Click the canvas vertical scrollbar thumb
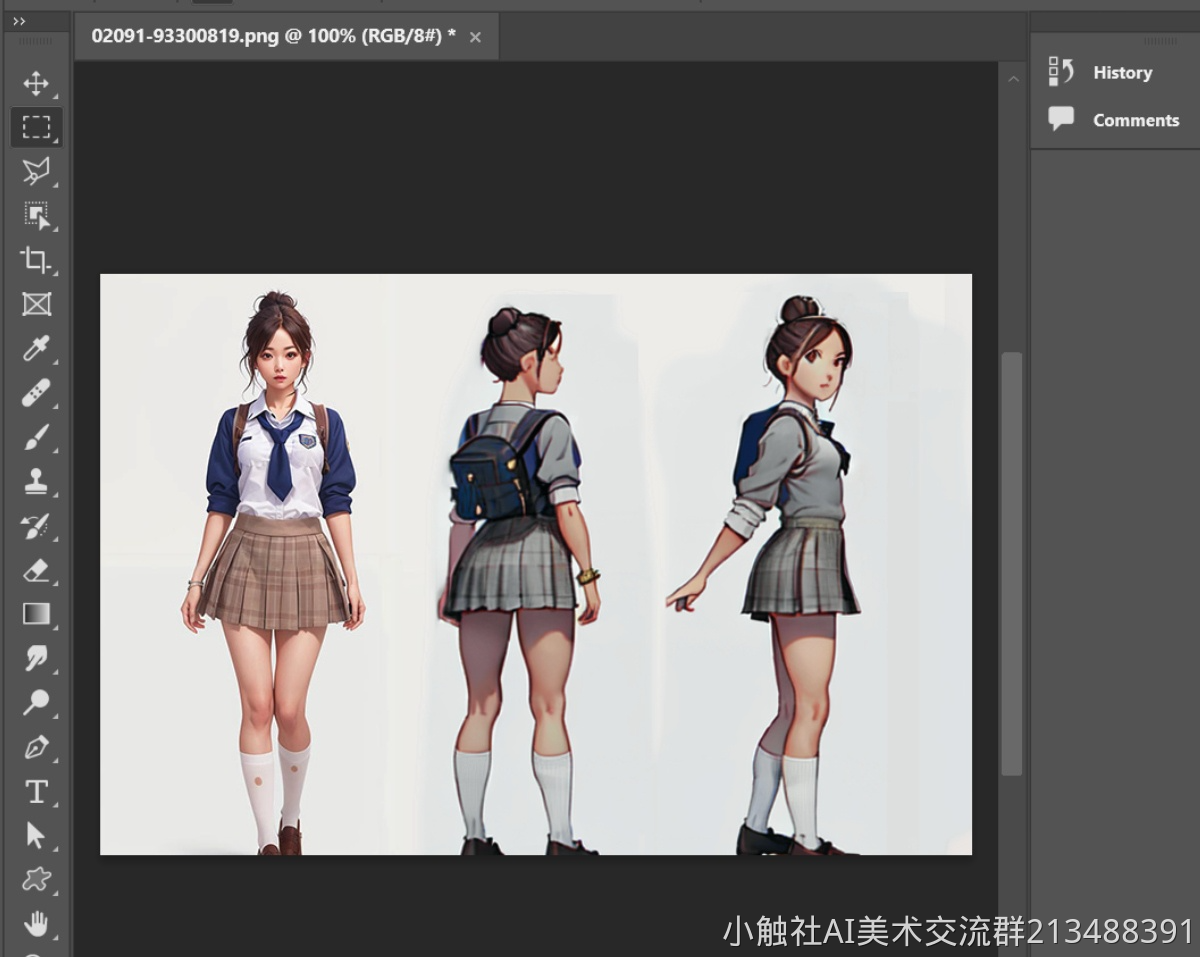Image resolution: width=1200 pixels, height=957 pixels. tap(1013, 563)
